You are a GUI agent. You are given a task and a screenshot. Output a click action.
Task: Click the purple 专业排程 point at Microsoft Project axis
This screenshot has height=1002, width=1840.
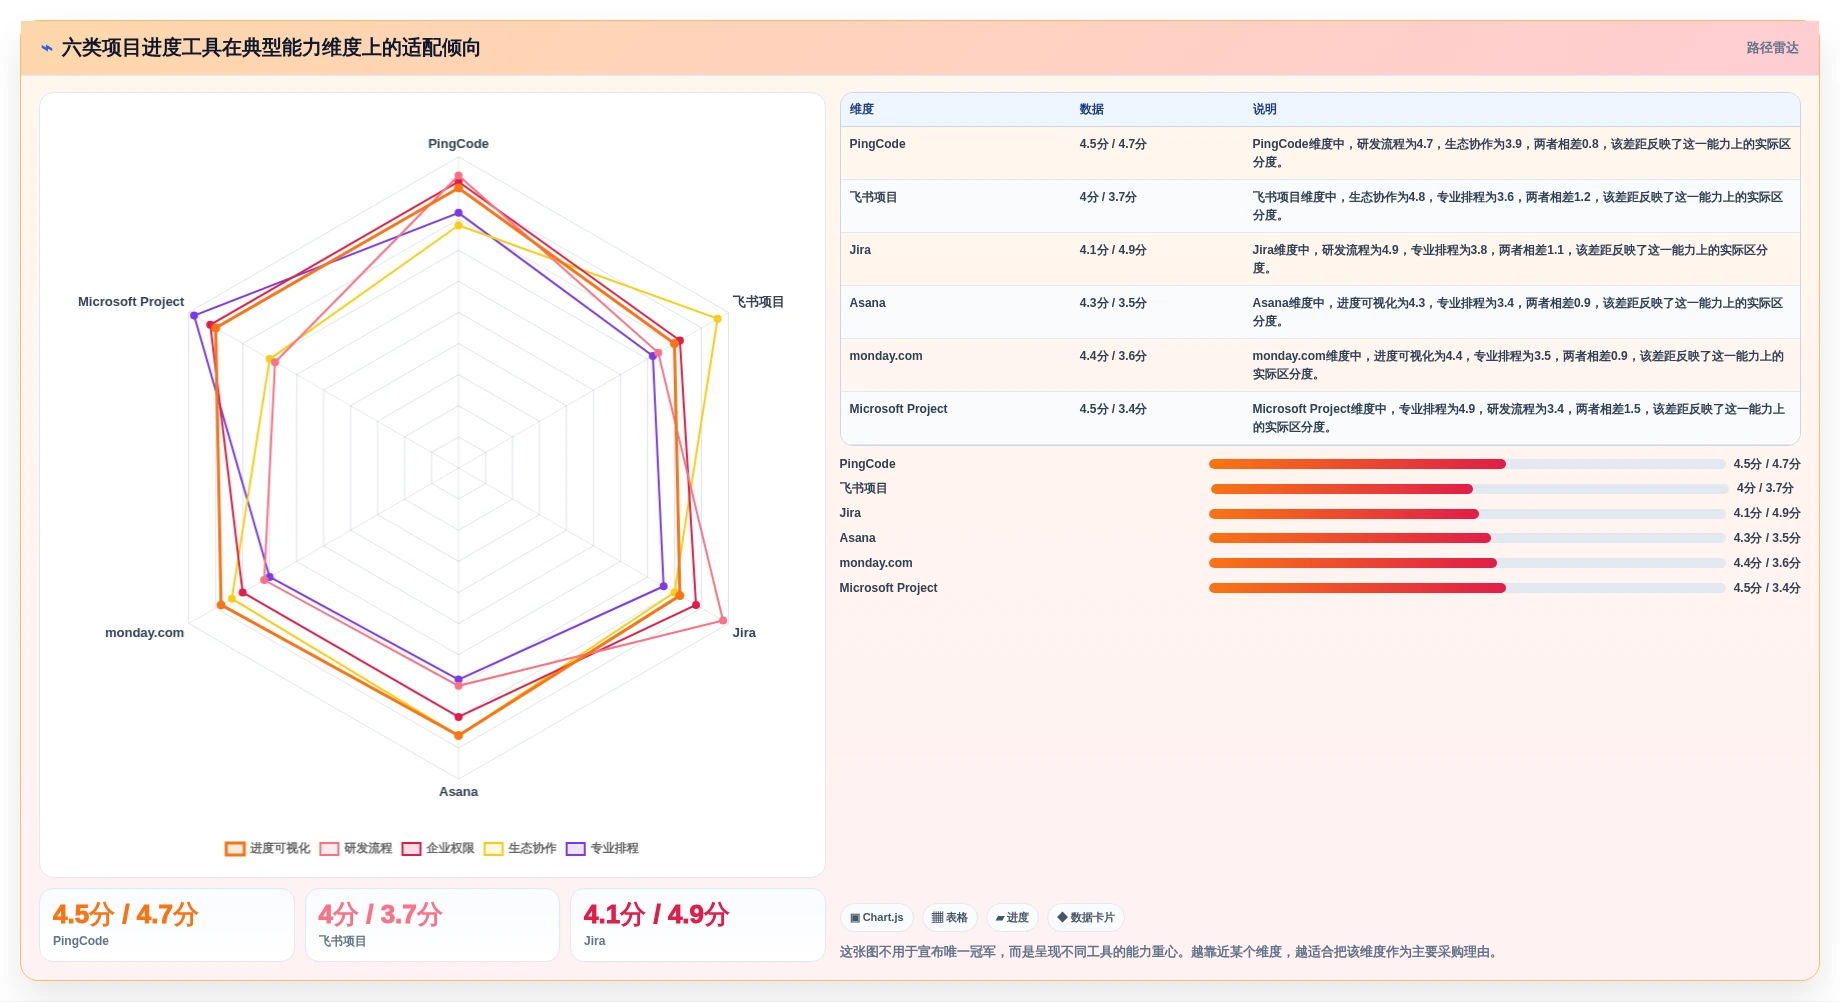point(194,316)
